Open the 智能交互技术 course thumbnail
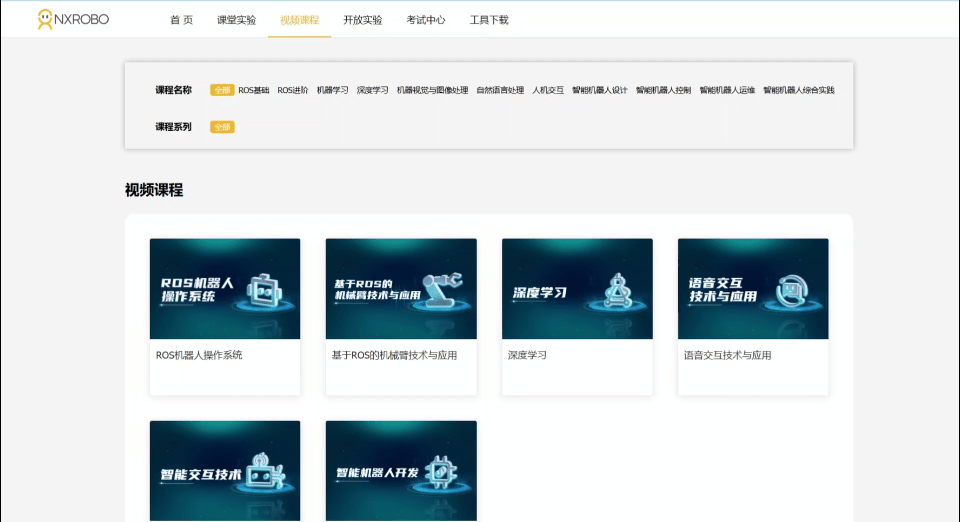This screenshot has height=522, width=960. point(225,470)
